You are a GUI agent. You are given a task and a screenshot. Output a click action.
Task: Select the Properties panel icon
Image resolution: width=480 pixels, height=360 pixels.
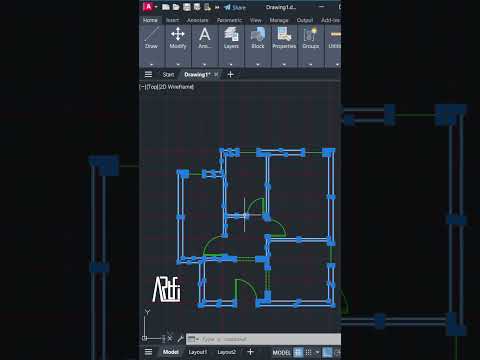[284, 34]
